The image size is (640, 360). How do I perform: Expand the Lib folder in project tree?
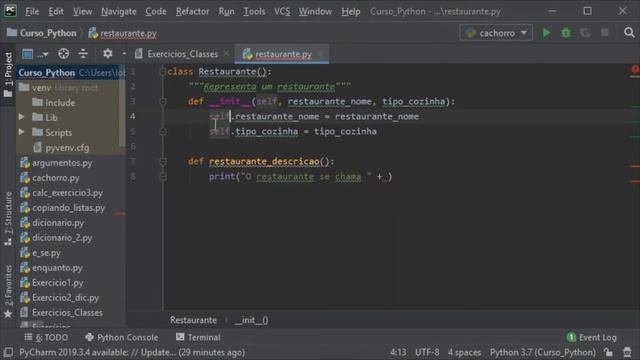[x=21, y=118]
